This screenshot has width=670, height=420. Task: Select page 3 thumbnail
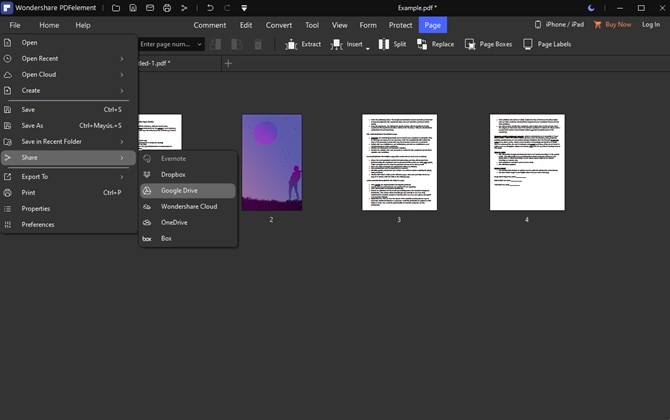click(400, 162)
